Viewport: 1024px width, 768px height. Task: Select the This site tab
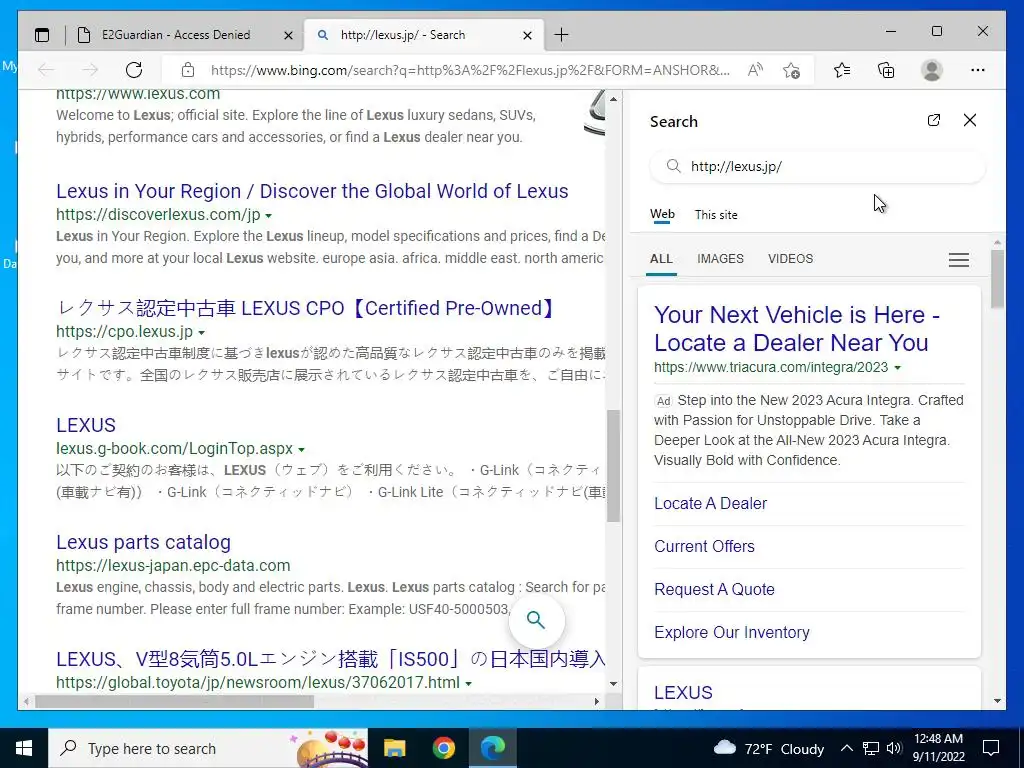point(716,215)
